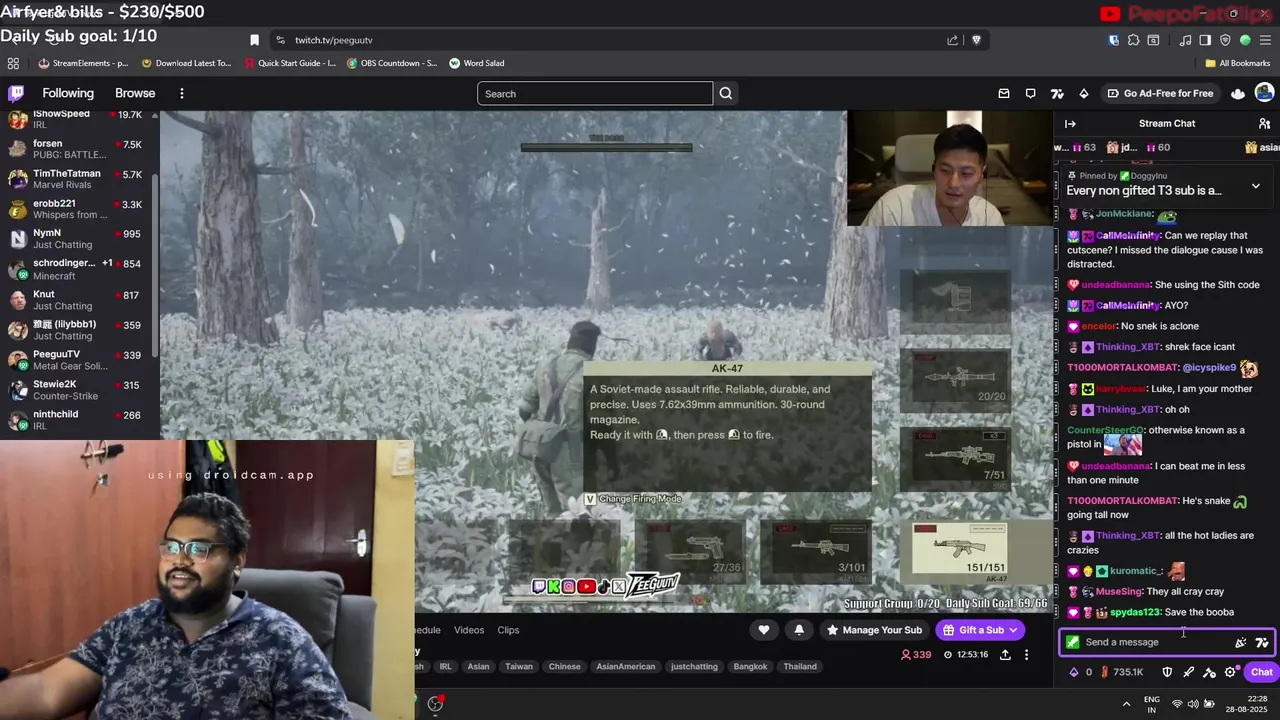
Task: Open browser media control music icon
Action: [x=1185, y=40]
